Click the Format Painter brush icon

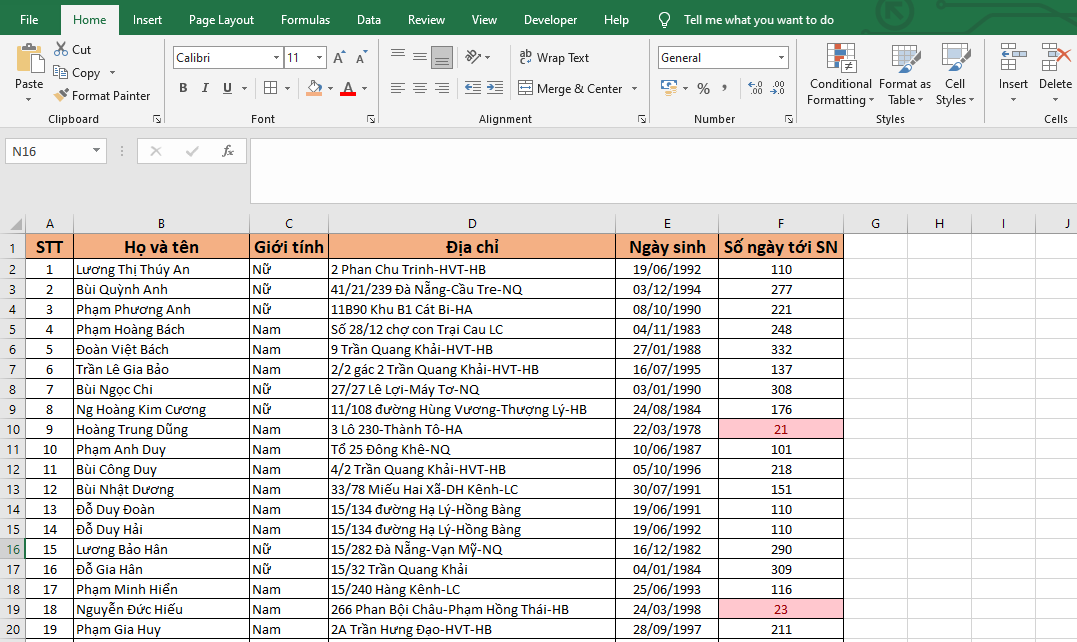coord(61,96)
